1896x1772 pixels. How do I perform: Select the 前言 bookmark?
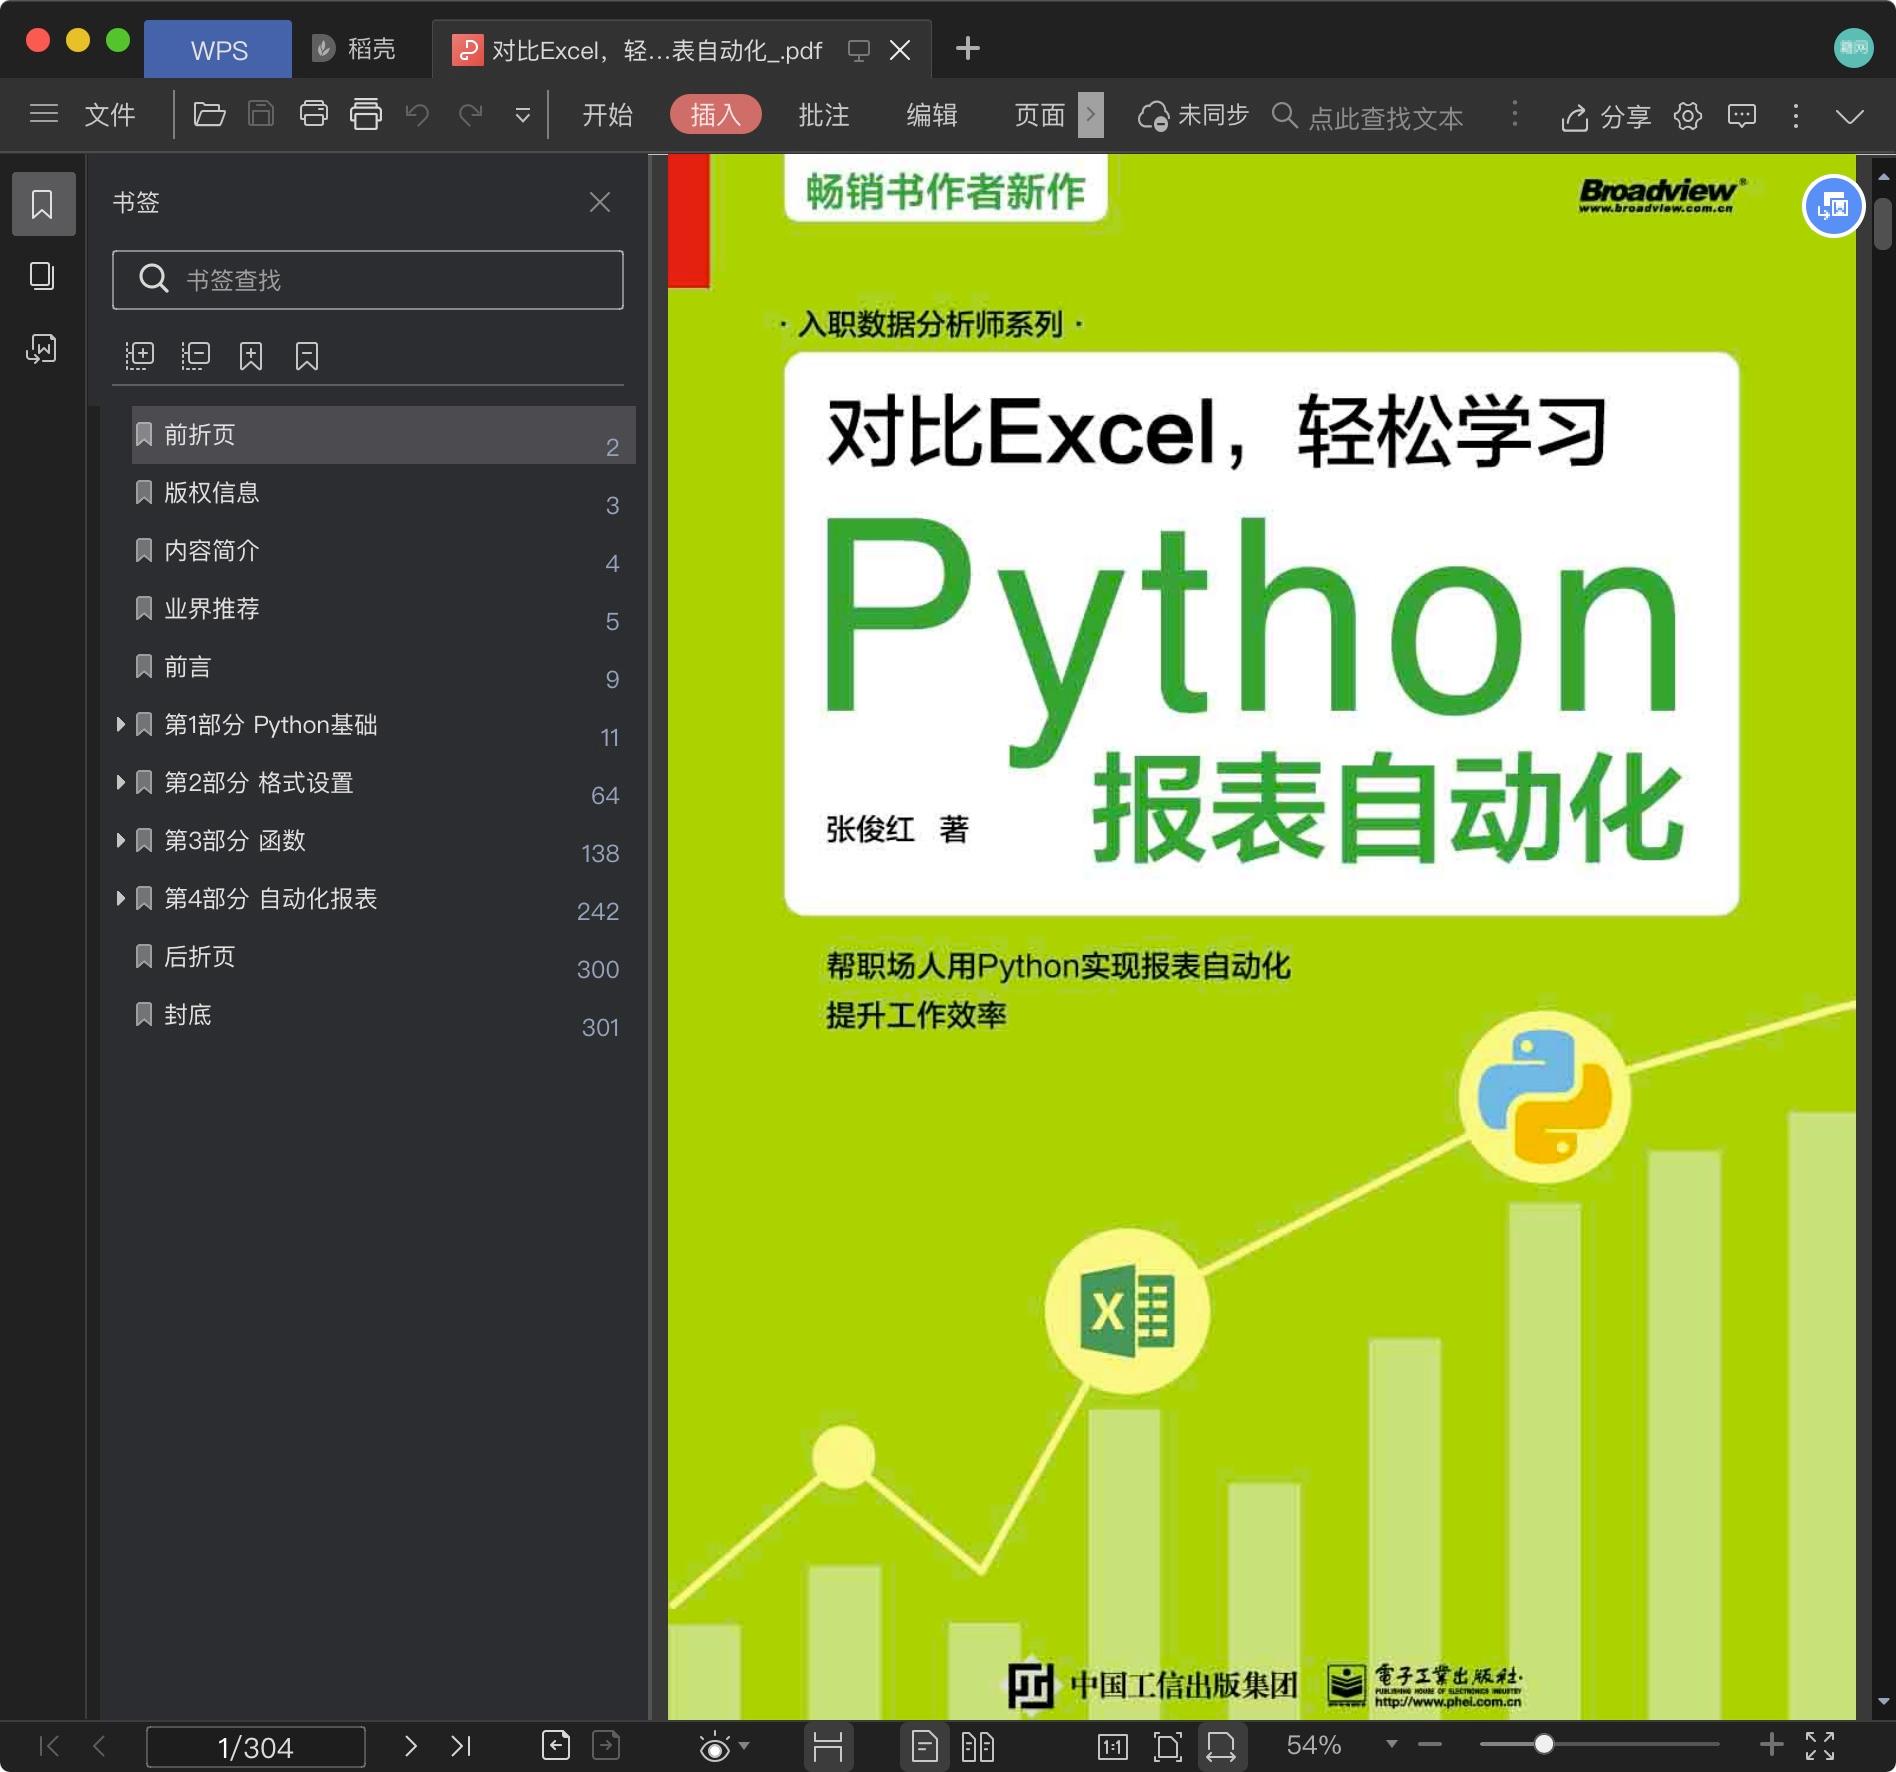(x=384, y=667)
